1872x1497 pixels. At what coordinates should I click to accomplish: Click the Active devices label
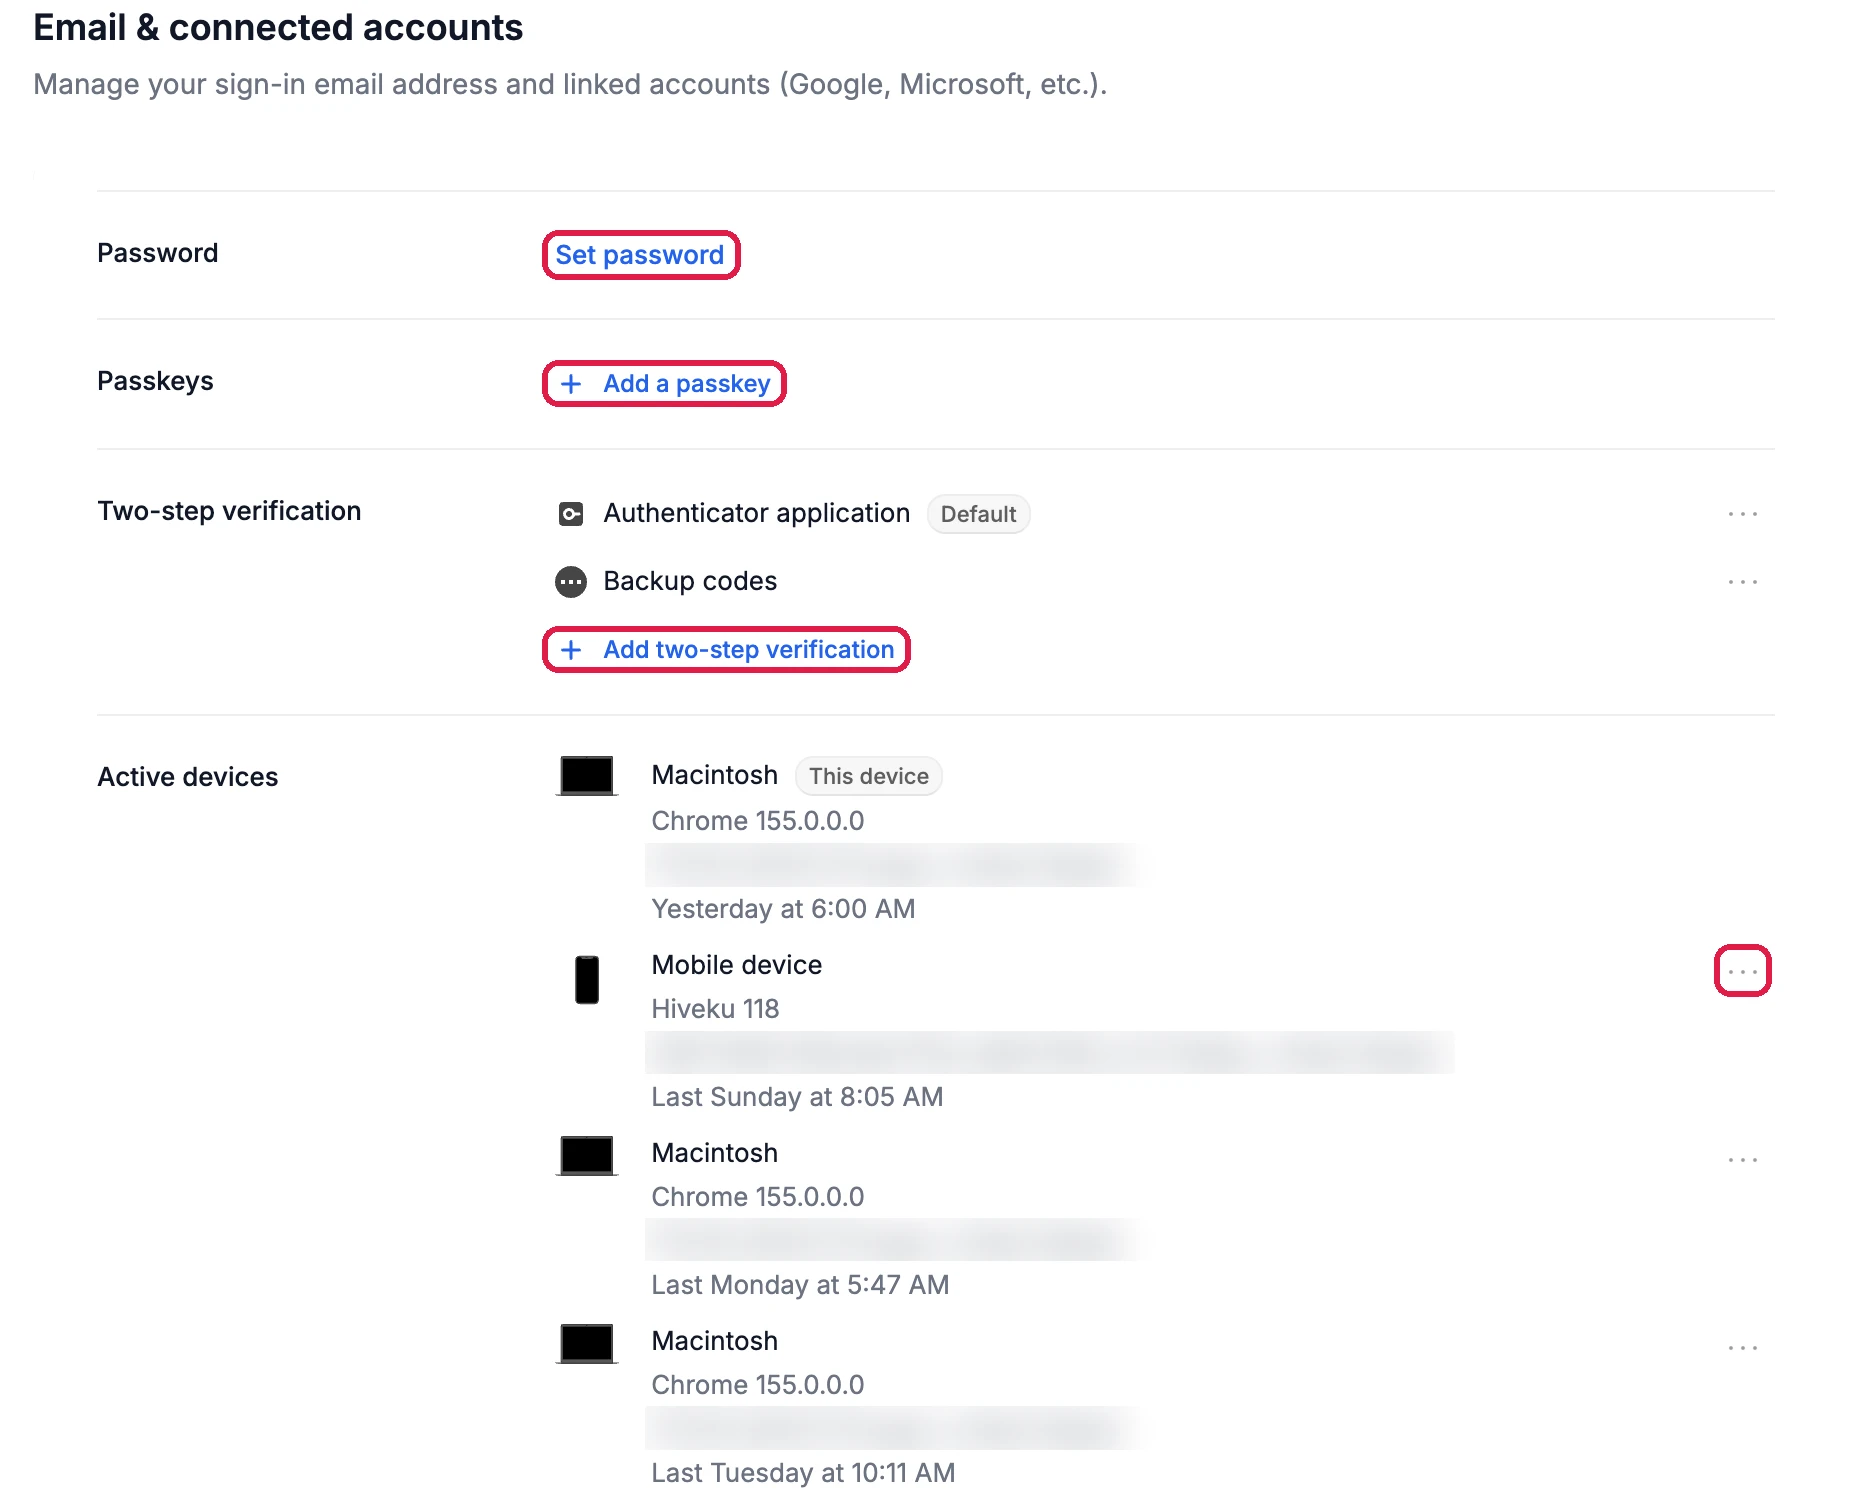pyautogui.click(x=187, y=777)
